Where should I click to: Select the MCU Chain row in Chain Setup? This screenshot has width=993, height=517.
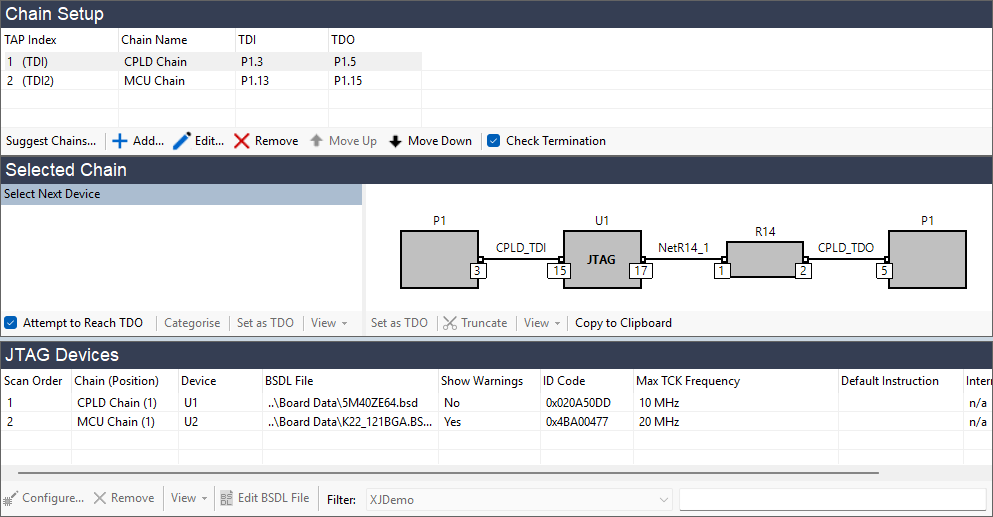tap(155, 81)
